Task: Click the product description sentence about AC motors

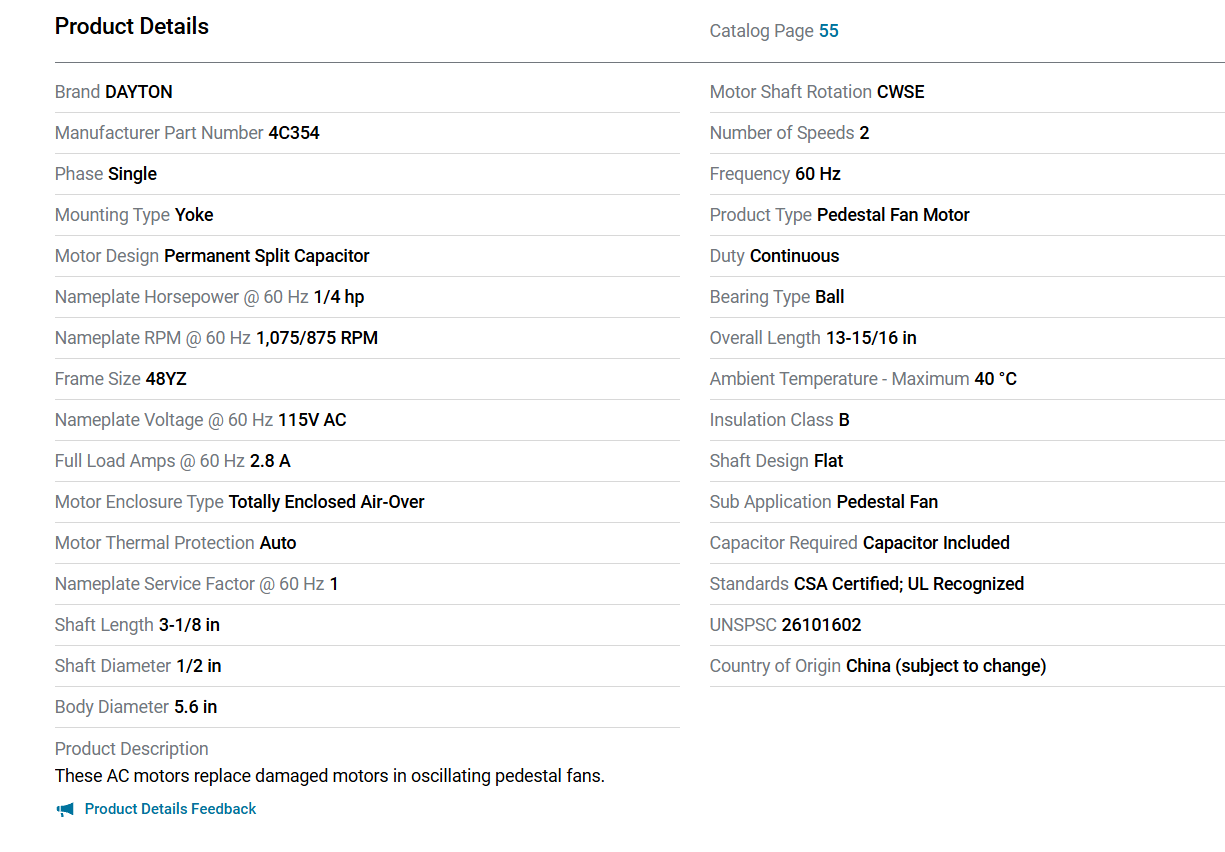Action: tap(330, 776)
